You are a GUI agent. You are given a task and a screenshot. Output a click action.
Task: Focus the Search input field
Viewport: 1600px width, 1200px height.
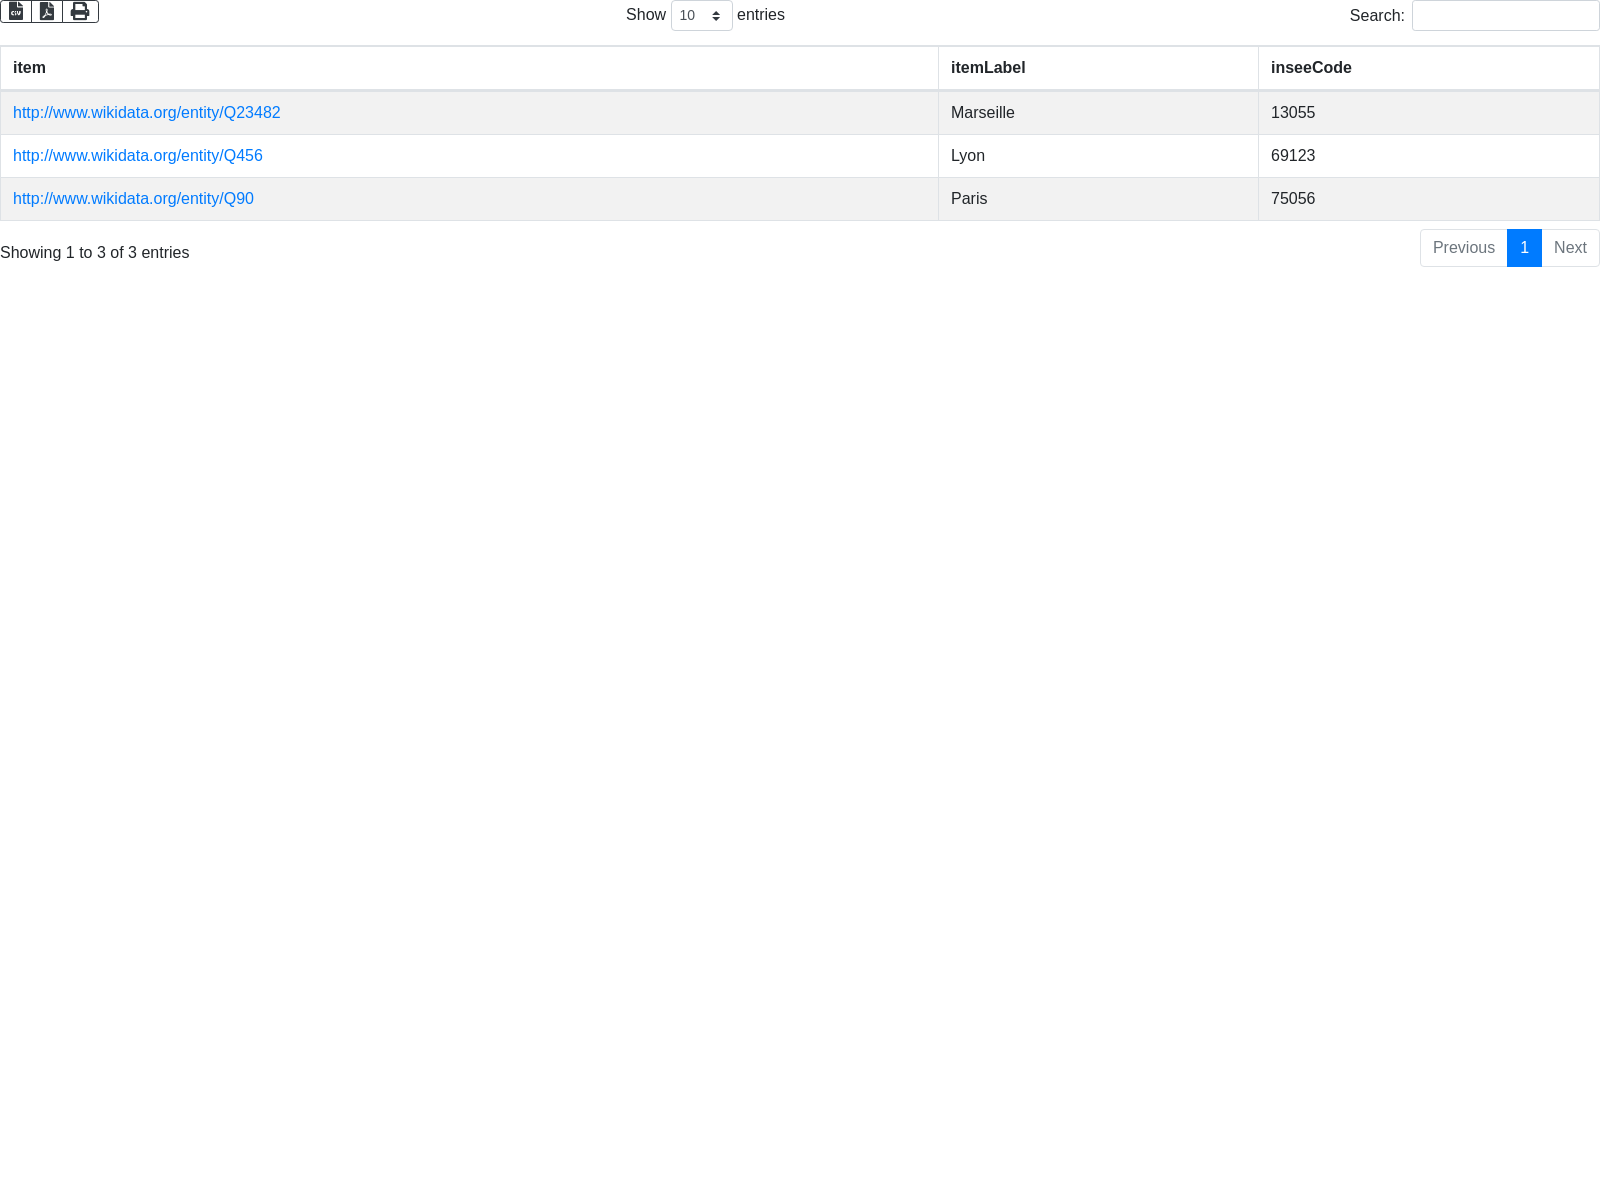1505,16
